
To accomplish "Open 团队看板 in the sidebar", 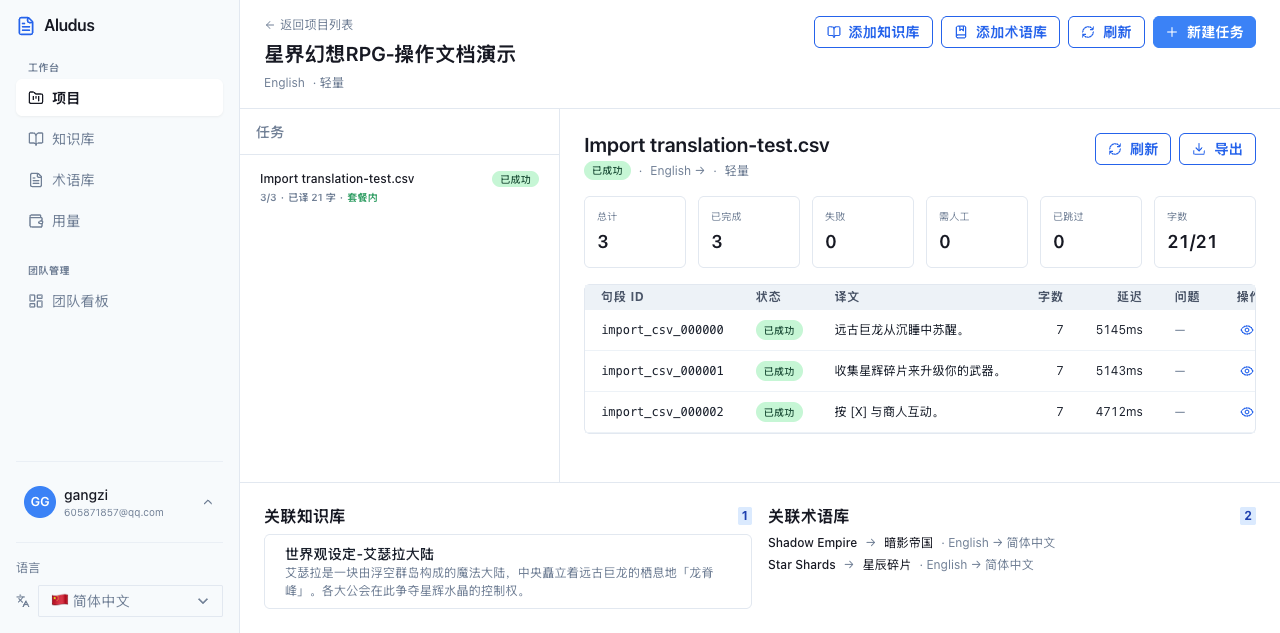I will pos(119,301).
